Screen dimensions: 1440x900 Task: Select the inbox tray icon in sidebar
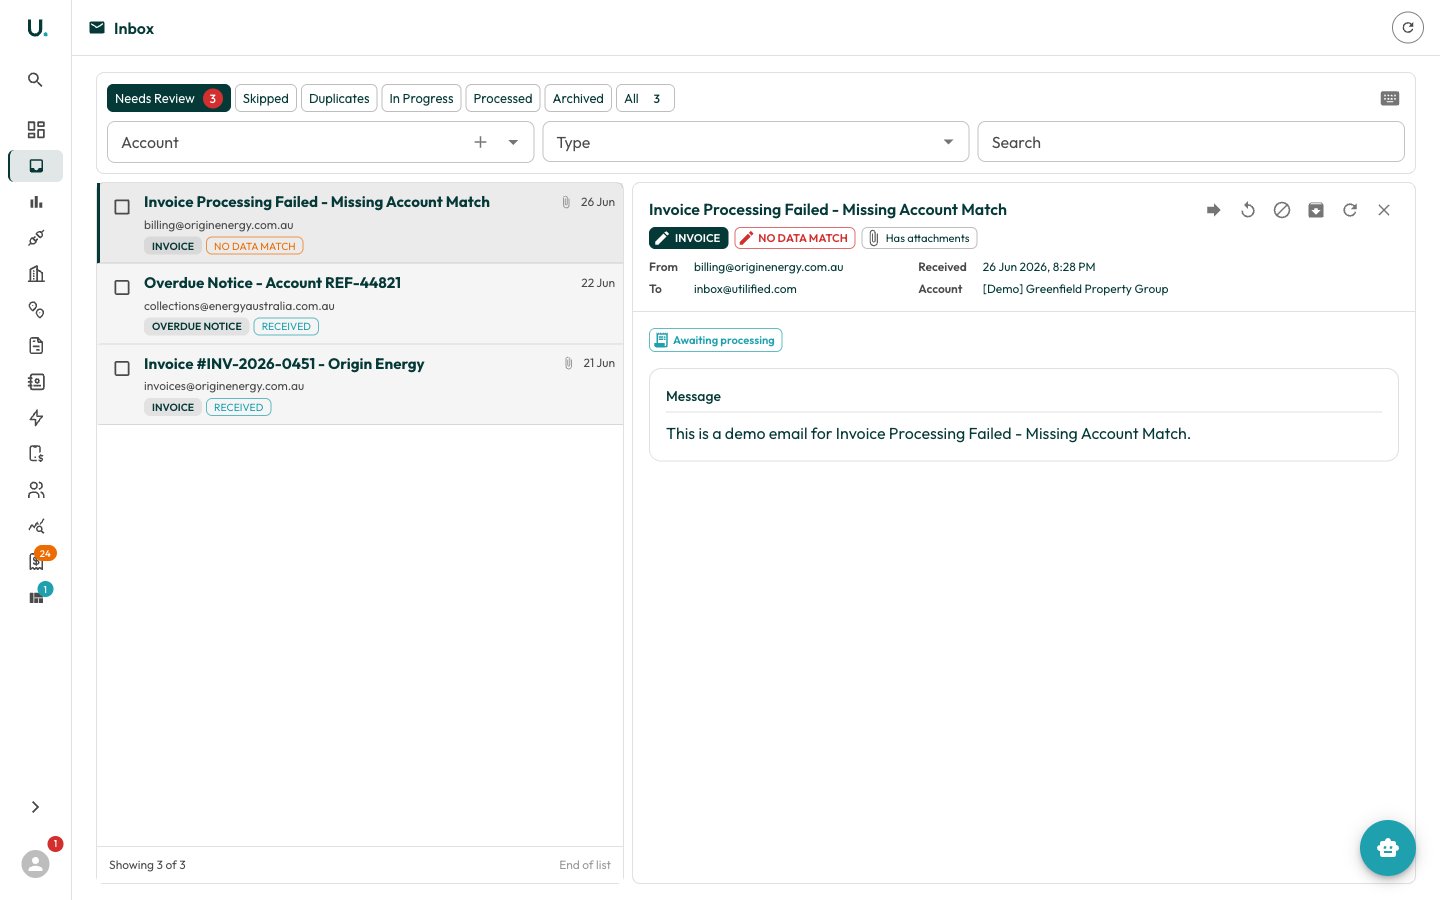36,166
